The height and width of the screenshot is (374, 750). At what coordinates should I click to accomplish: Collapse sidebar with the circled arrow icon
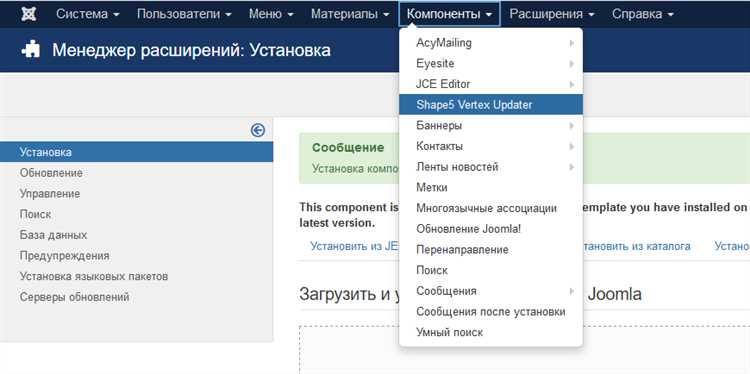[x=258, y=130]
